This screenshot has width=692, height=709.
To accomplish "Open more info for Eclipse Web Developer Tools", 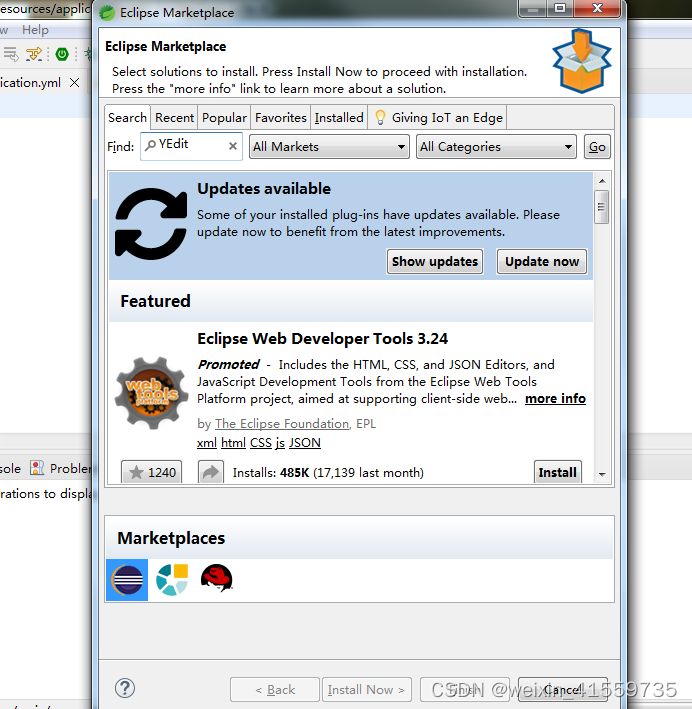I will tap(555, 398).
